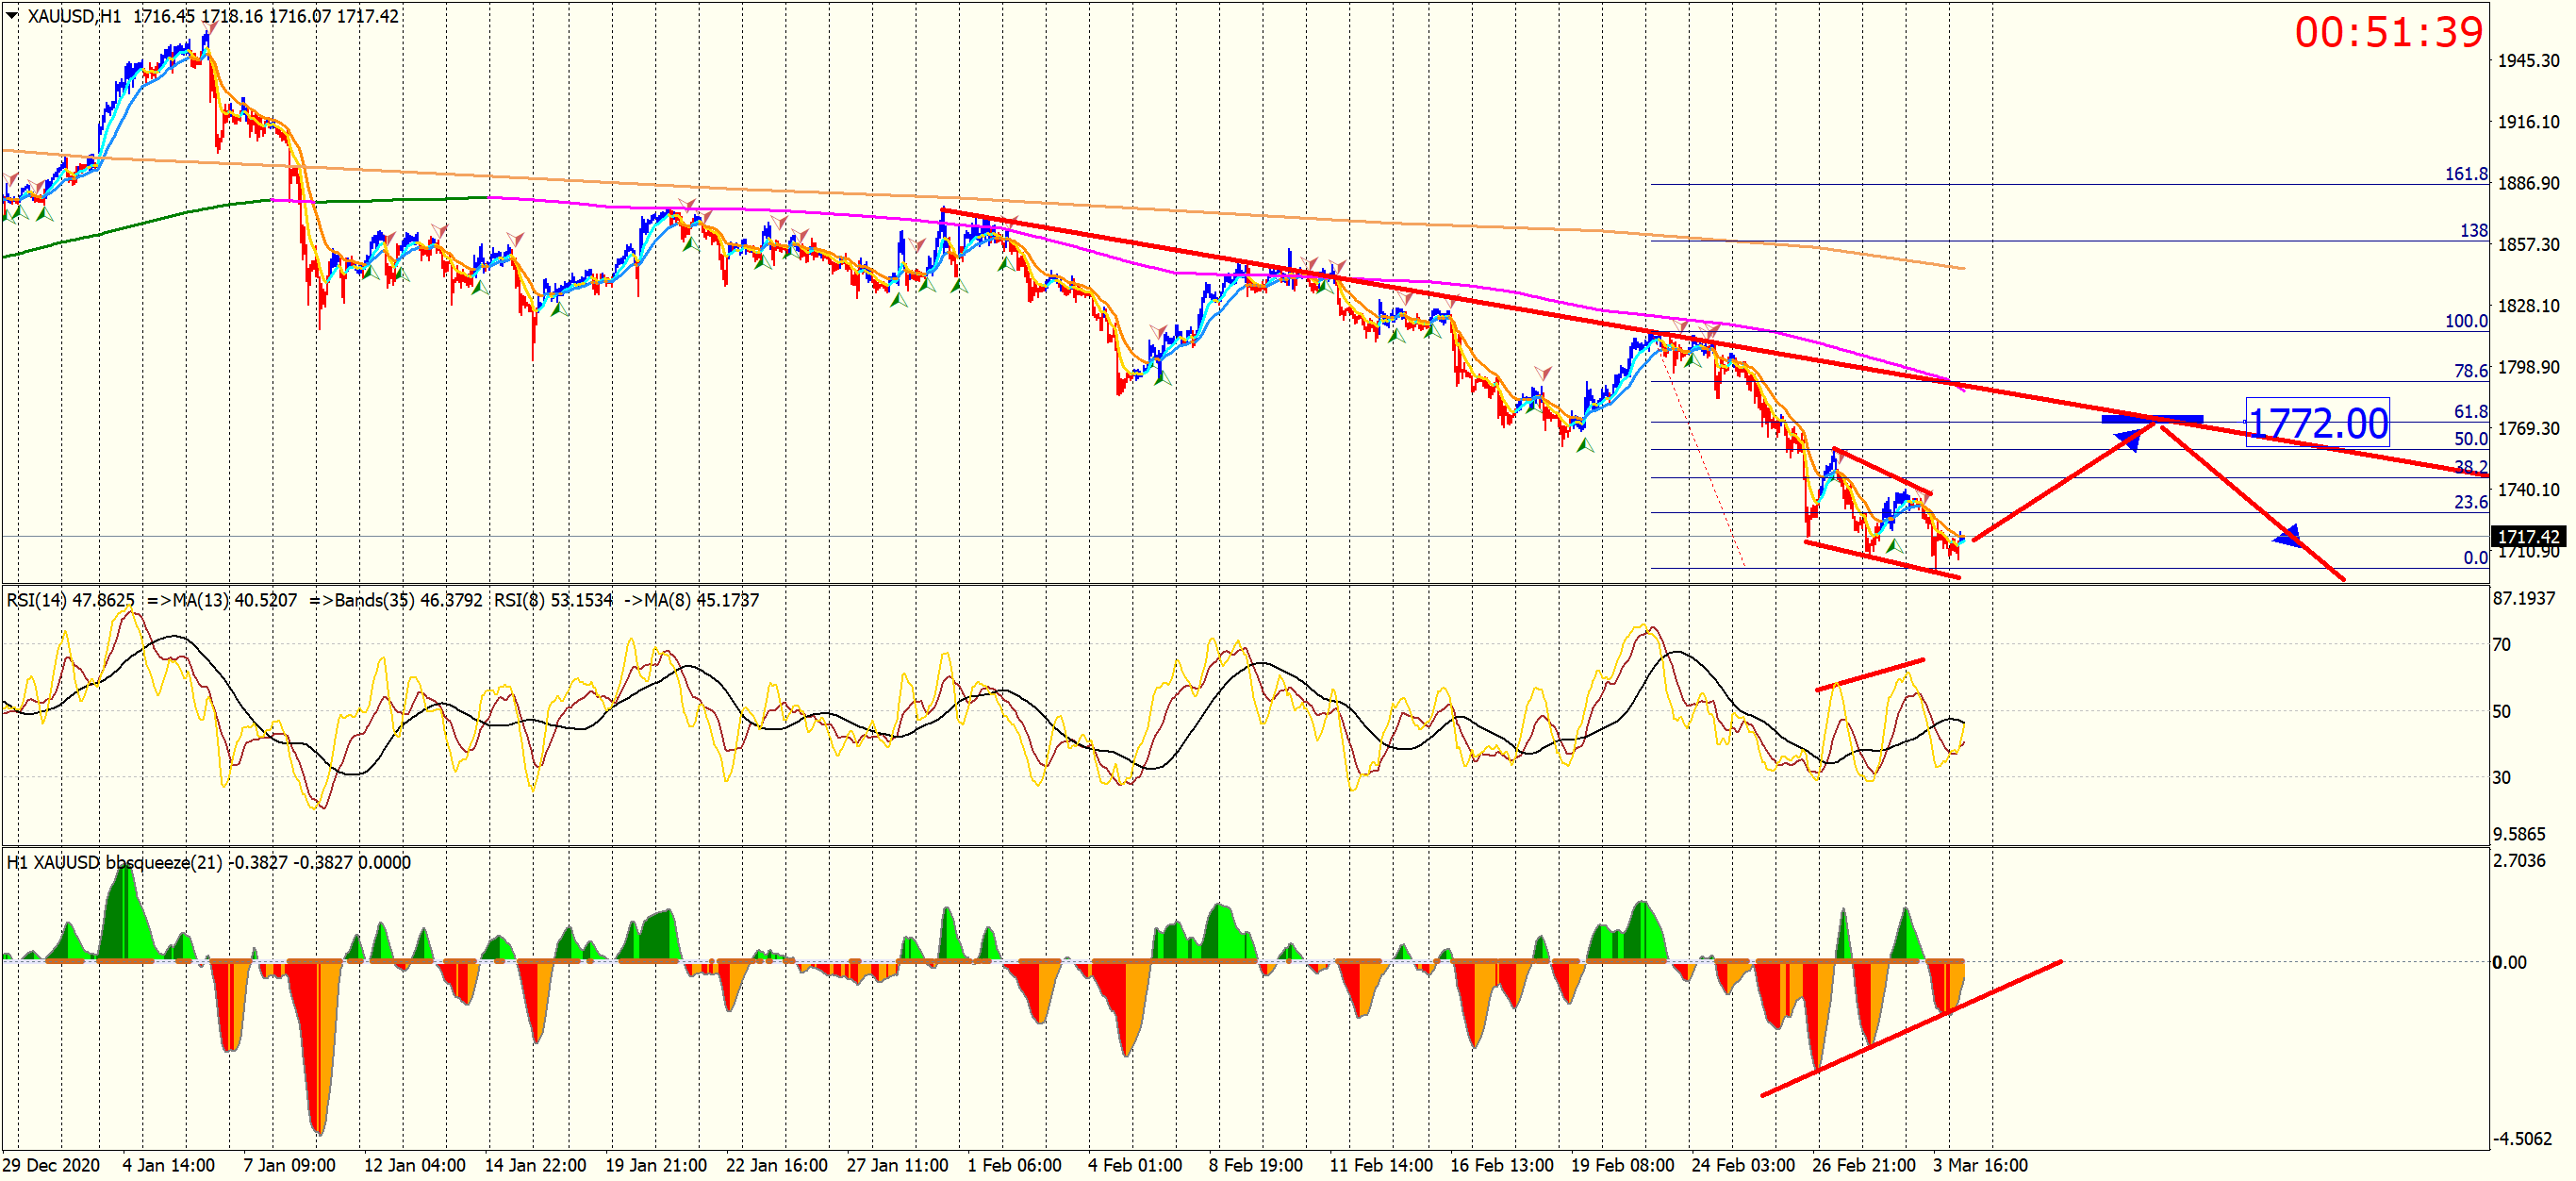Select the red divergence line on RSI panel
Viewport: 2576px width, 1181px height.
(1869, 674)
